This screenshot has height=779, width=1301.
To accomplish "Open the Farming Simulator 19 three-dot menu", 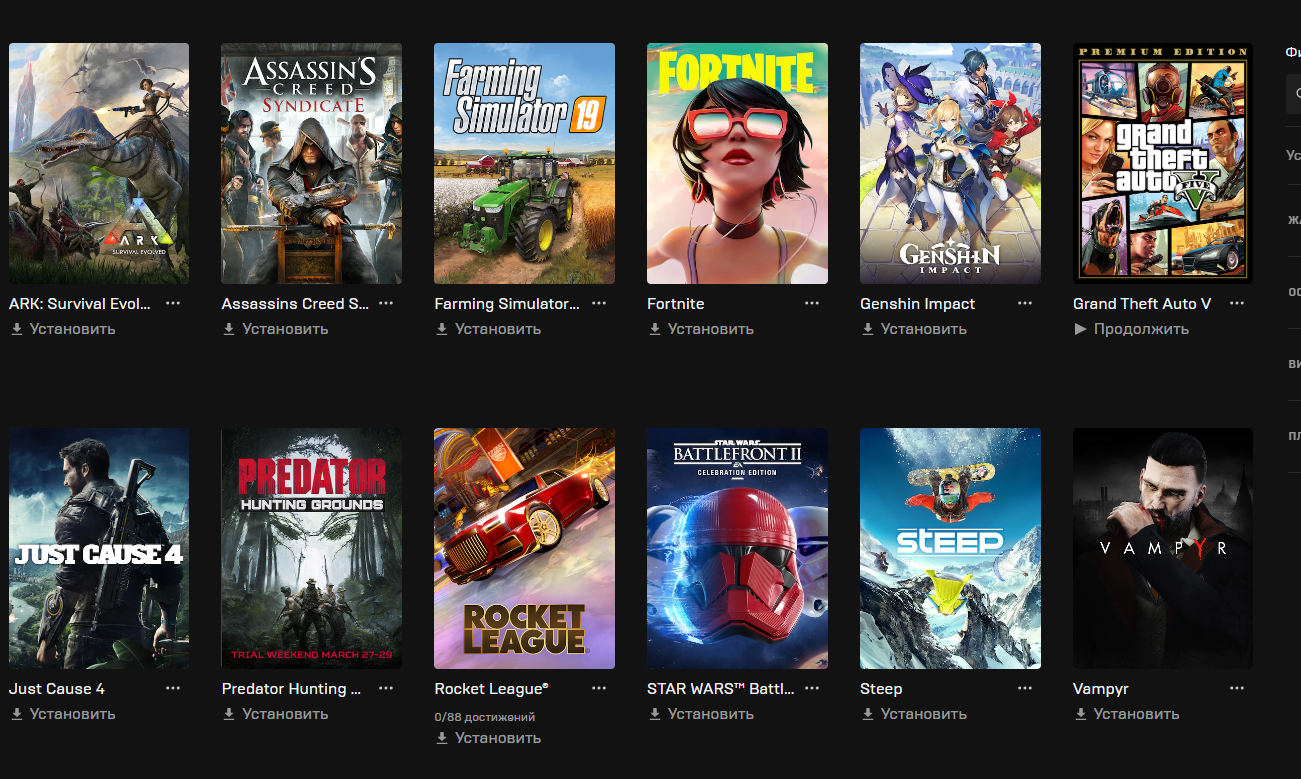I will point(599,303).
